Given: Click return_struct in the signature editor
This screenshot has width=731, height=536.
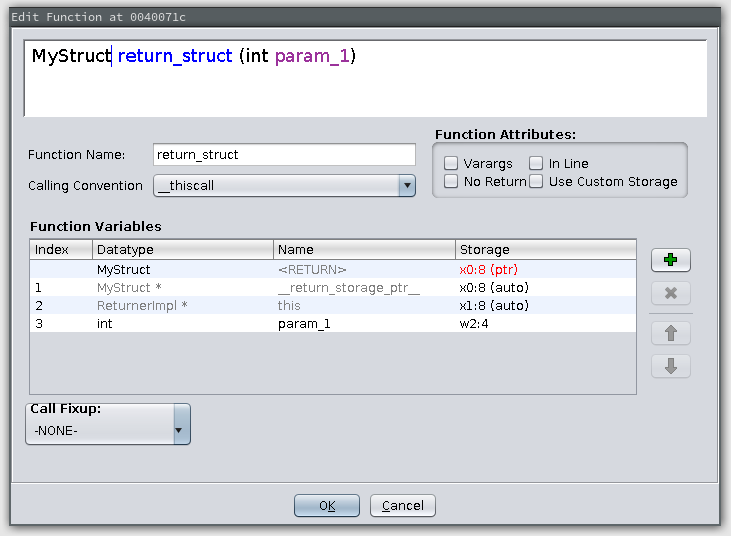Looking at the screenshot, I should 175,56.
